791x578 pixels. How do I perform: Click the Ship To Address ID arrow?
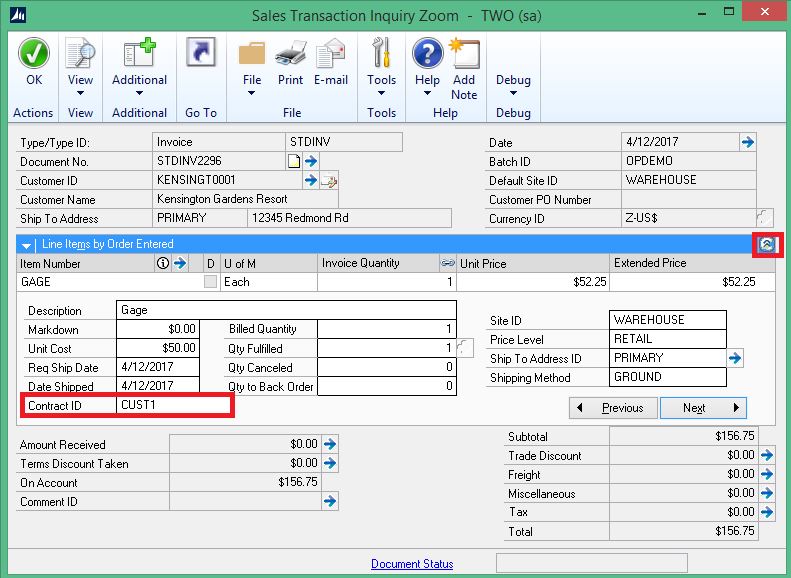point(734,359)
